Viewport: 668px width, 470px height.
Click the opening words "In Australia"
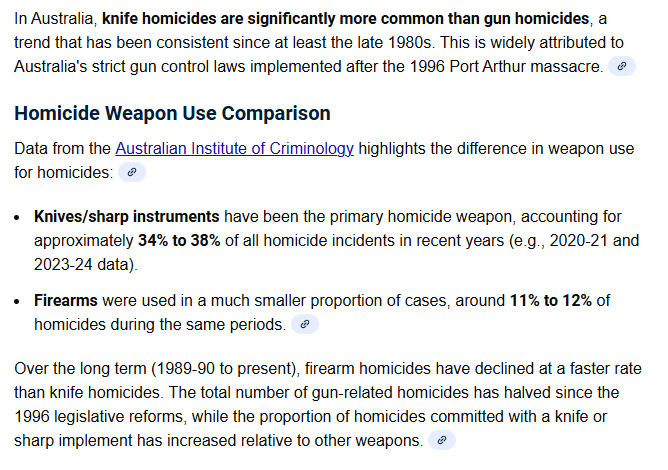[x=55, y=19]
